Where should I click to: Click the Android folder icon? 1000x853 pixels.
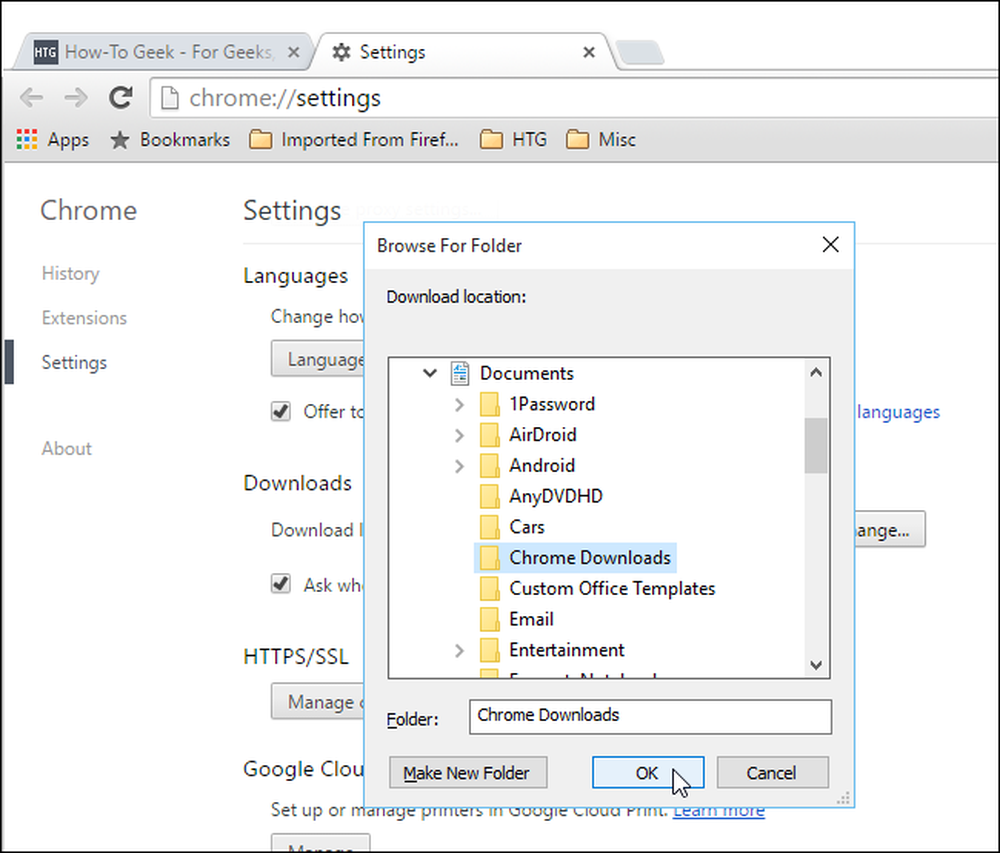[489, 465]
